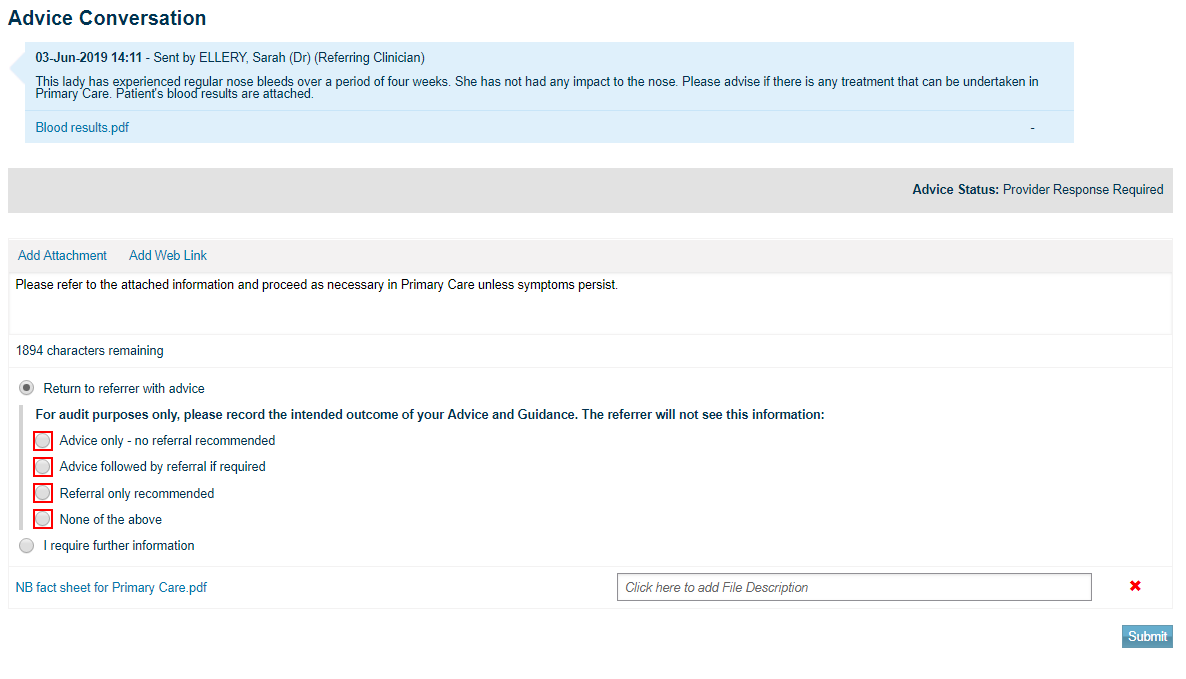1186x679 pixels.
Task: Click the '1894 characters remaining' counter text
Action: 89,351
